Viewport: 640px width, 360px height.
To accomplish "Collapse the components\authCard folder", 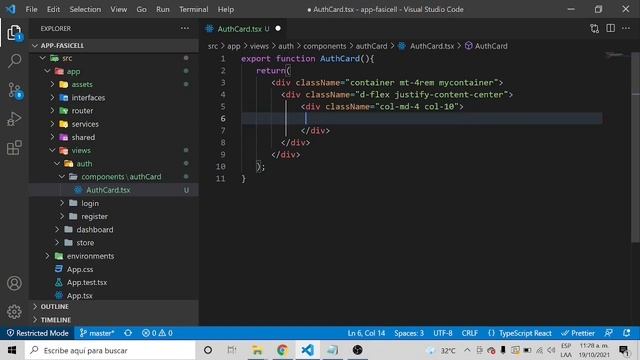I will [x=62, y=176].
